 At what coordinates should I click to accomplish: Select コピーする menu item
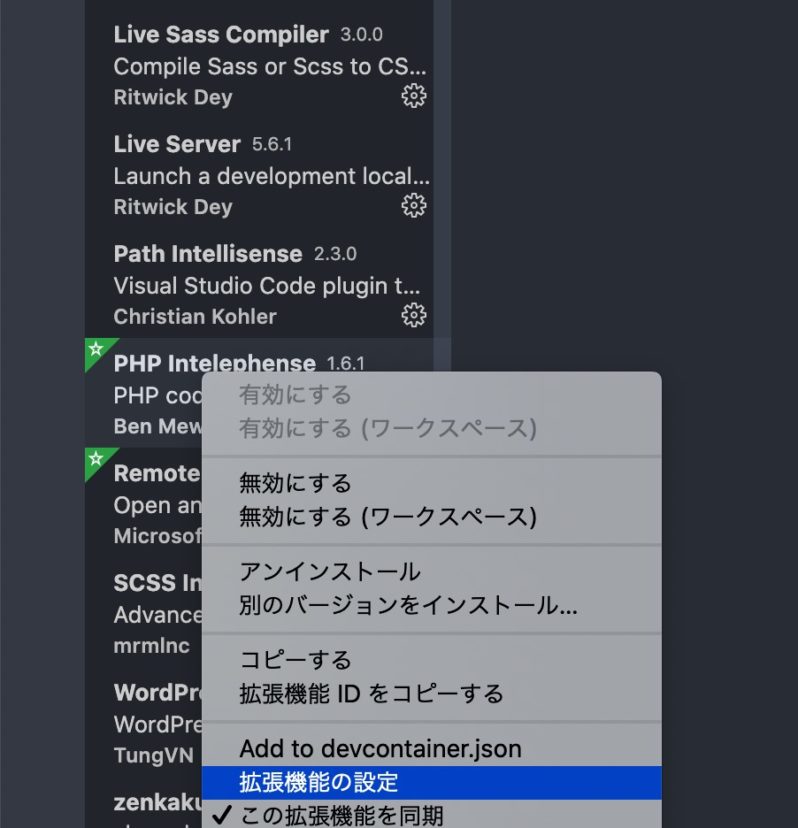tap(296, 660)
